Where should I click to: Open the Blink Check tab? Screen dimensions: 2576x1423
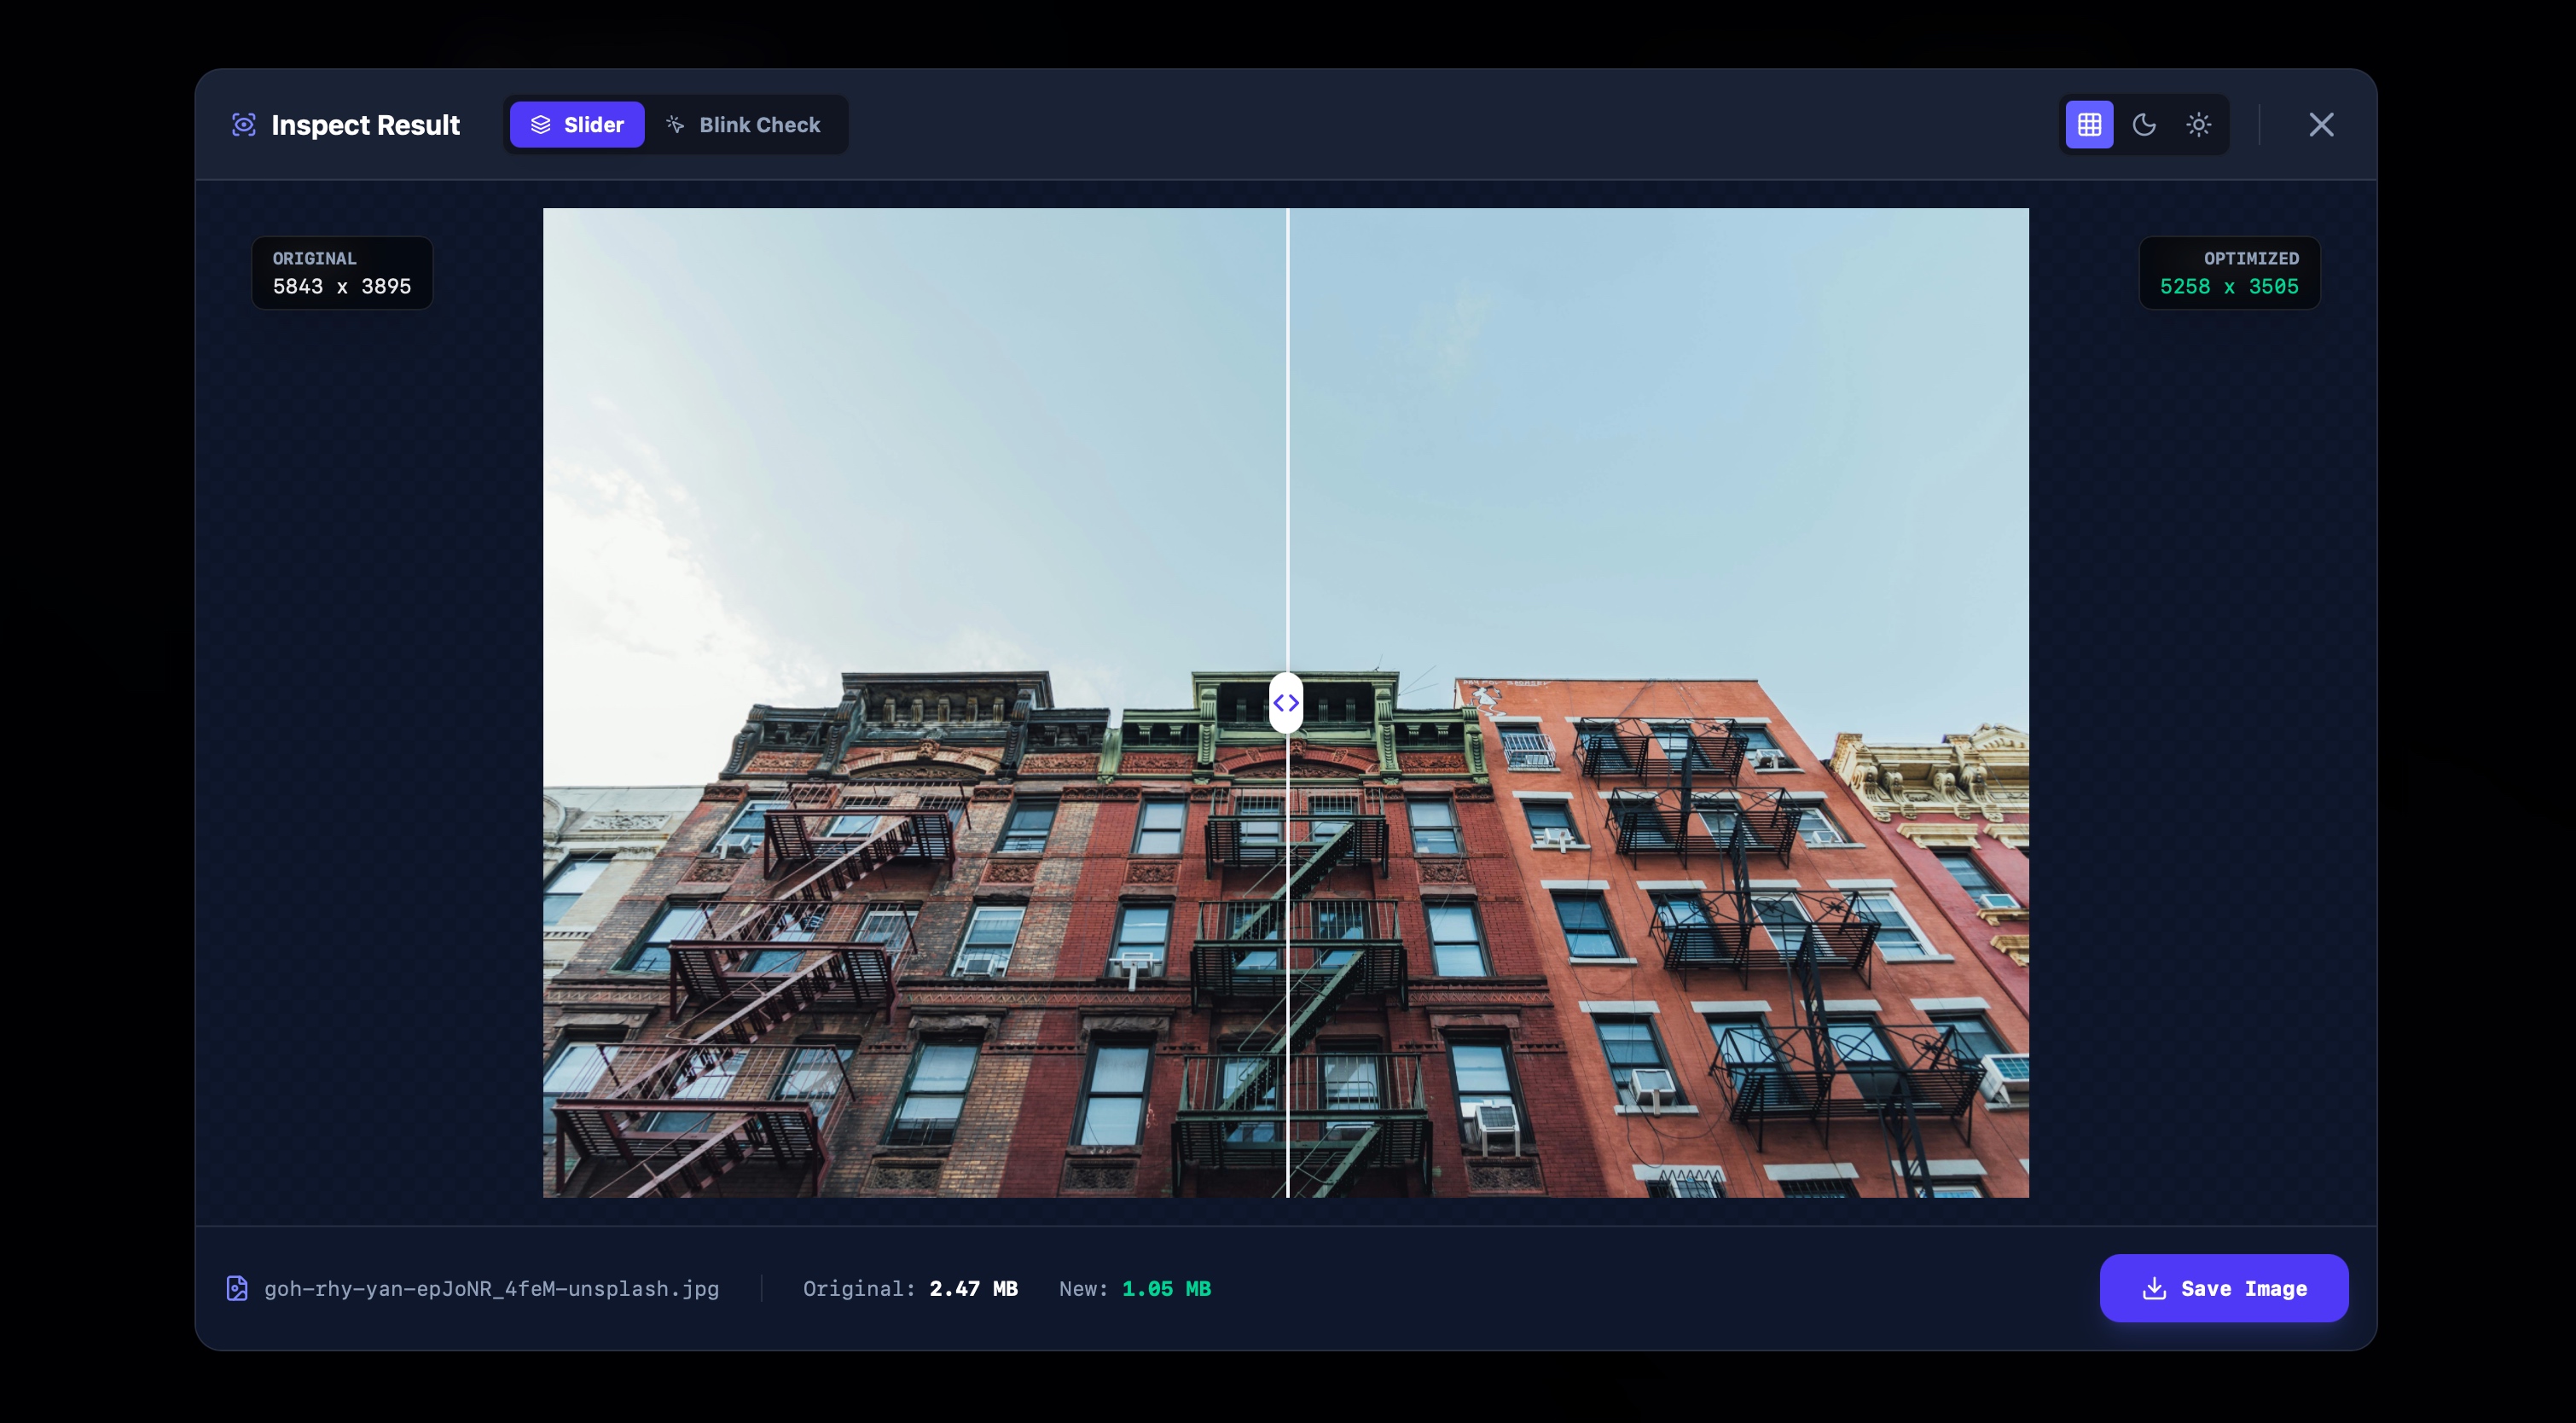[x=745, y=125]
